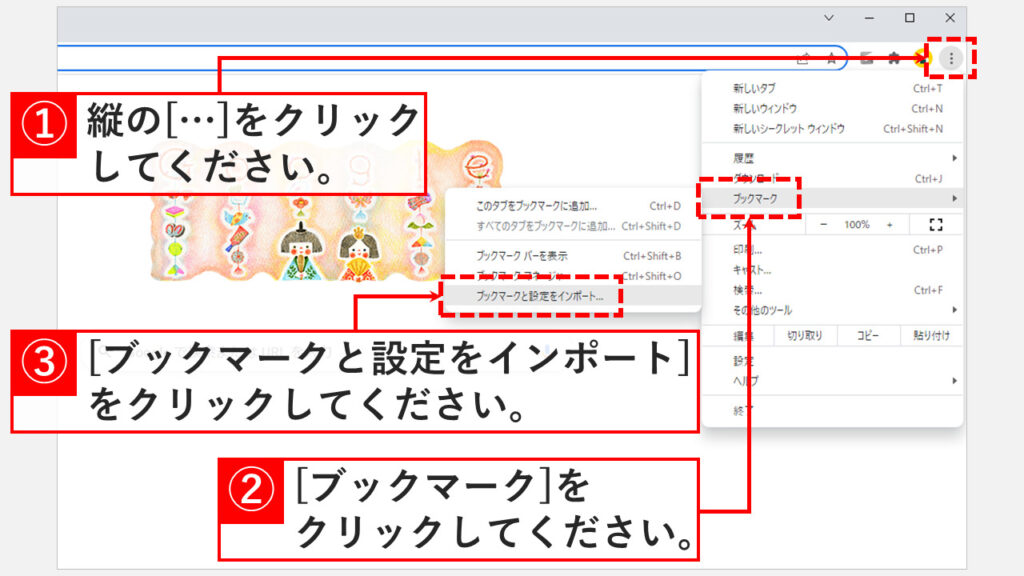Select the Ctrl+F search menu item
This screenshot has height=576, width=1024.
pyautogui.click(x=832, y=290)
